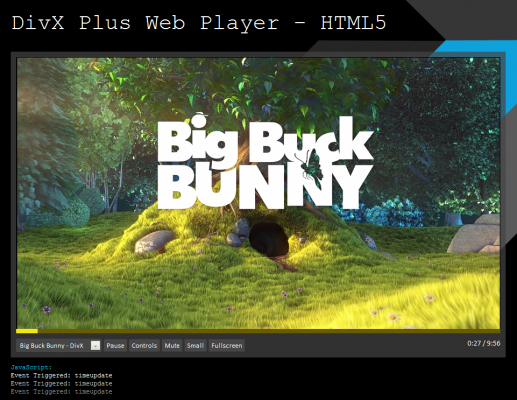Select the last faded timeupdate log line
This screenshot has width=517, height=400.
tap(61, 392)
